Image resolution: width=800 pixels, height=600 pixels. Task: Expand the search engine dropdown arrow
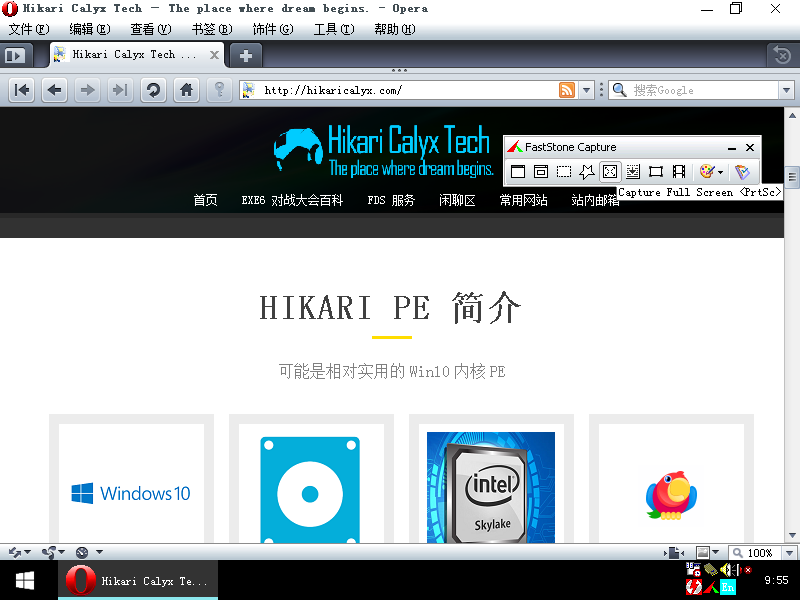[x=786, y=90]
